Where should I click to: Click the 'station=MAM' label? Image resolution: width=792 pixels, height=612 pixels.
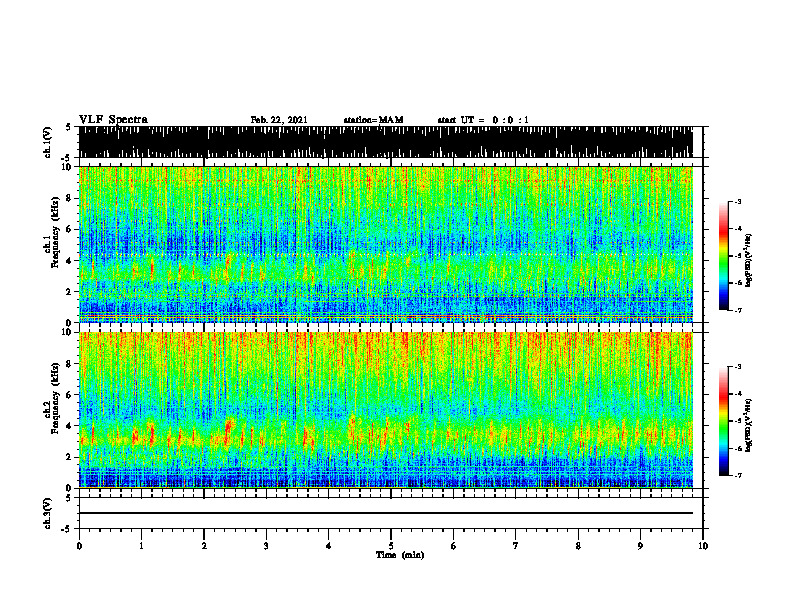pyautogui.click(x=373, y=120)
